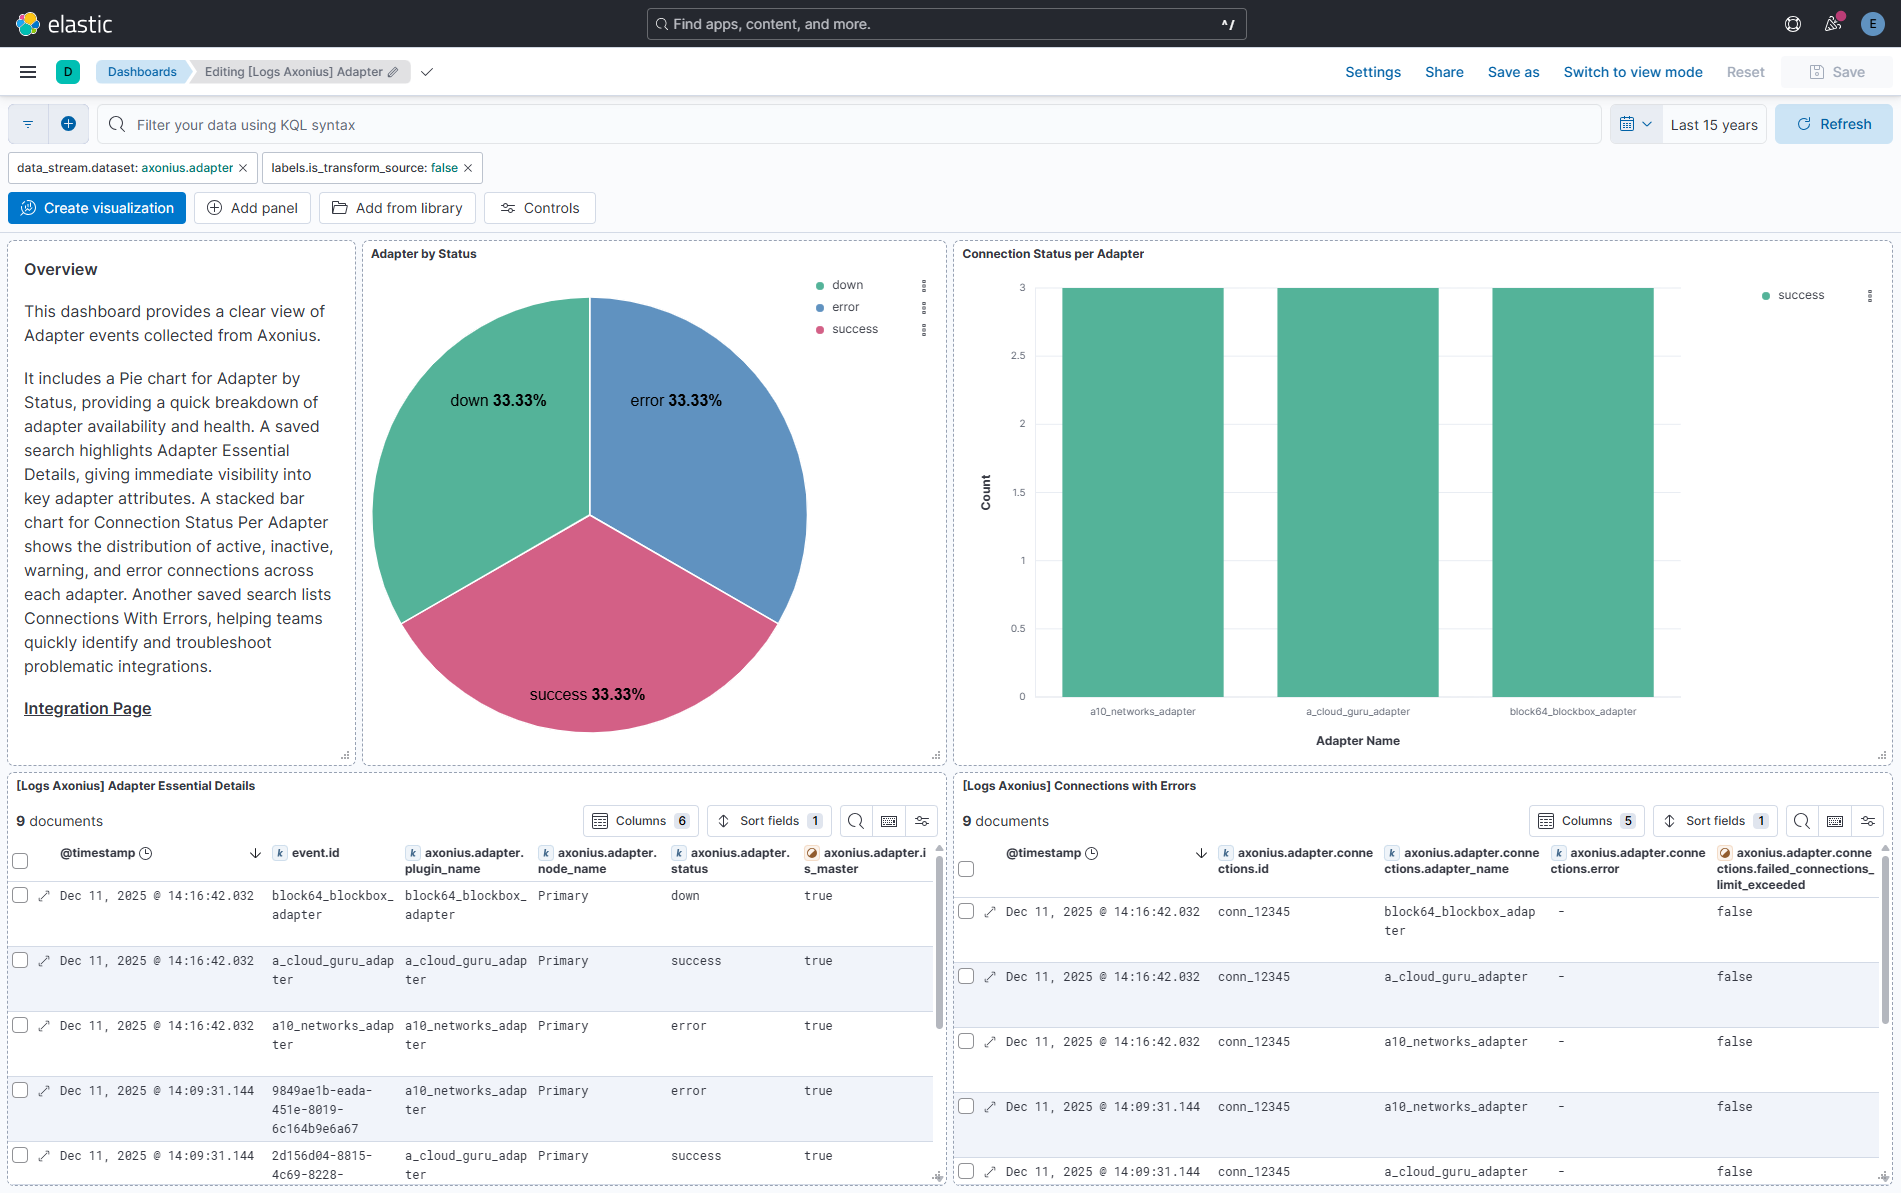The height and width of the screenshot is (1193, 1901).
Task: Edit dashboard title pencil icon
Action: coord(393,72)
